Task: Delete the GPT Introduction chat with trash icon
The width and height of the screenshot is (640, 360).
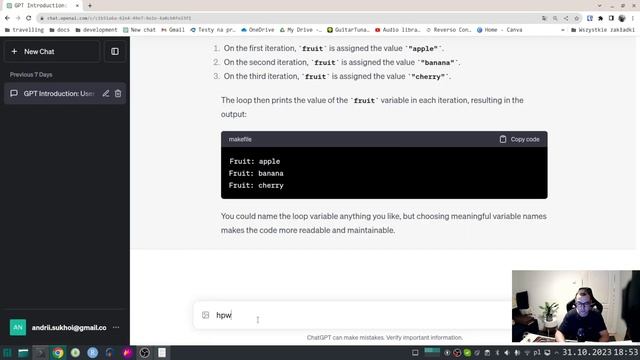Action: [118, 93]
